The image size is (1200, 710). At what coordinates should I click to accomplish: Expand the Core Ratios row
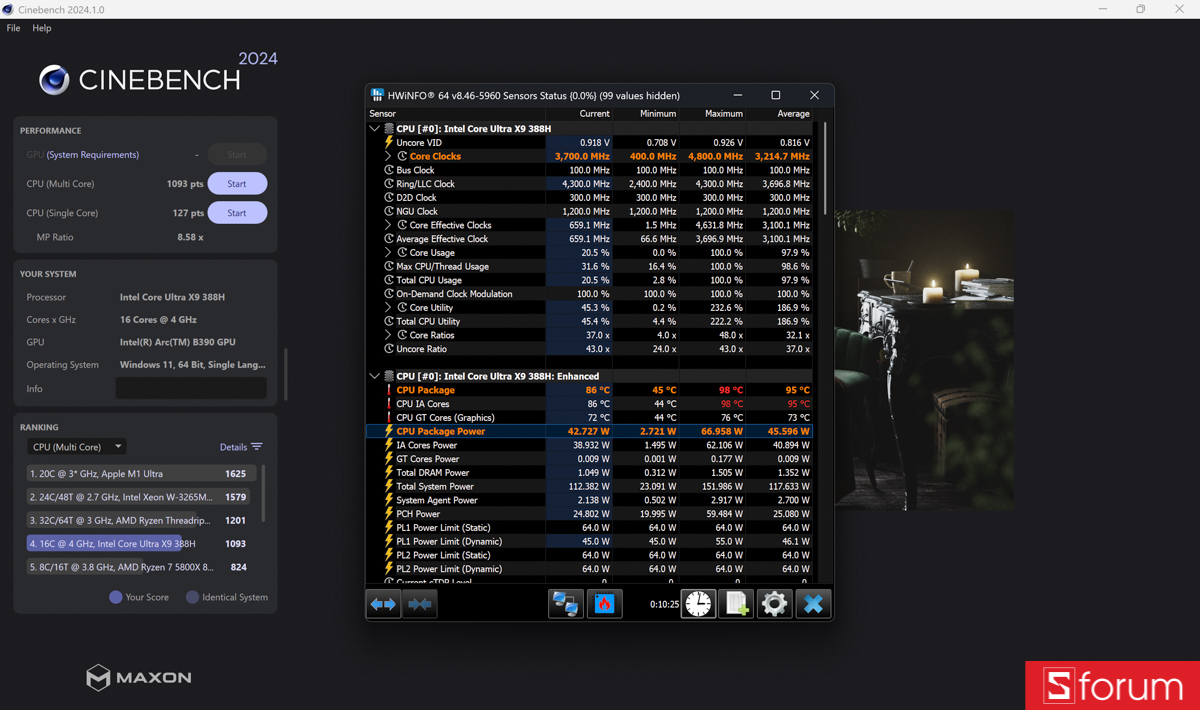(388, 335)
